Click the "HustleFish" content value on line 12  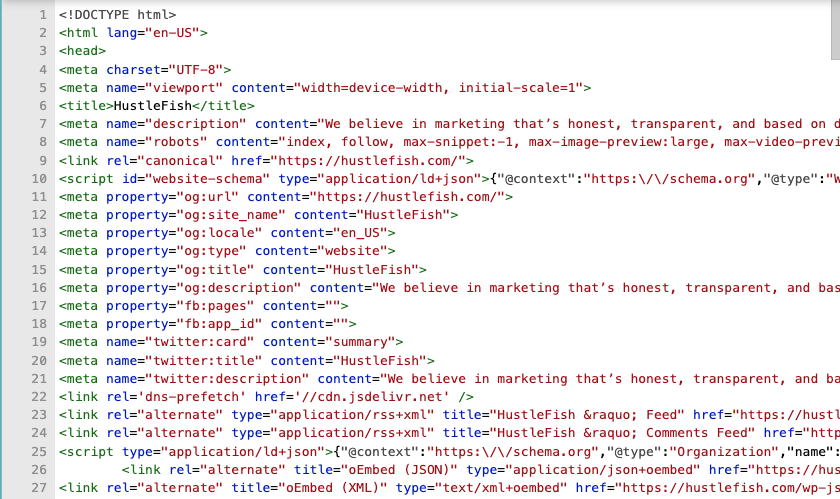(403, 215)
